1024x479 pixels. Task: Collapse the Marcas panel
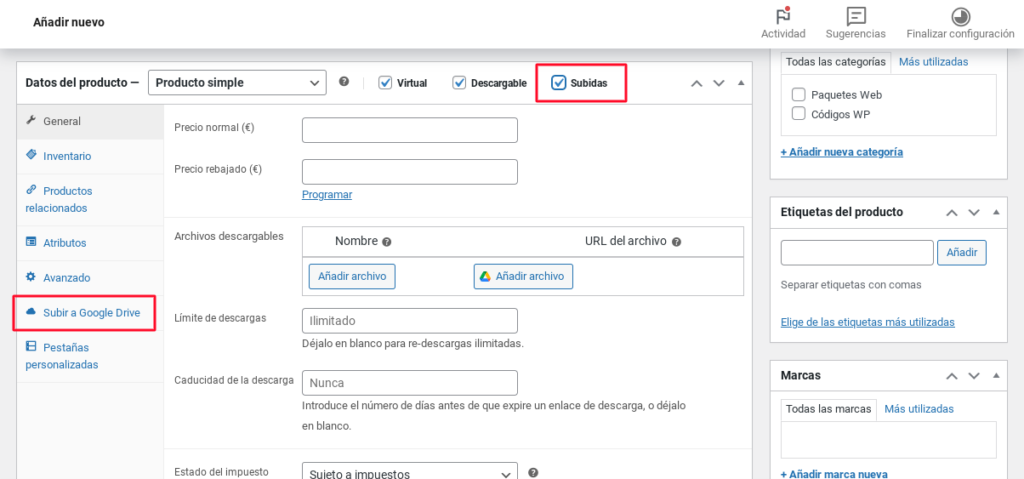(x=996, y=376)
